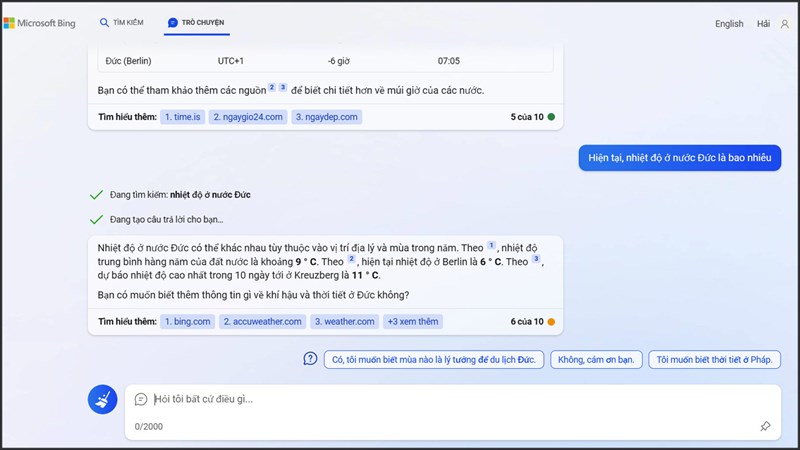Click the green dot beside '5 của 10'
This screenshot has width=800, height=450.
[x=551, y=117]
